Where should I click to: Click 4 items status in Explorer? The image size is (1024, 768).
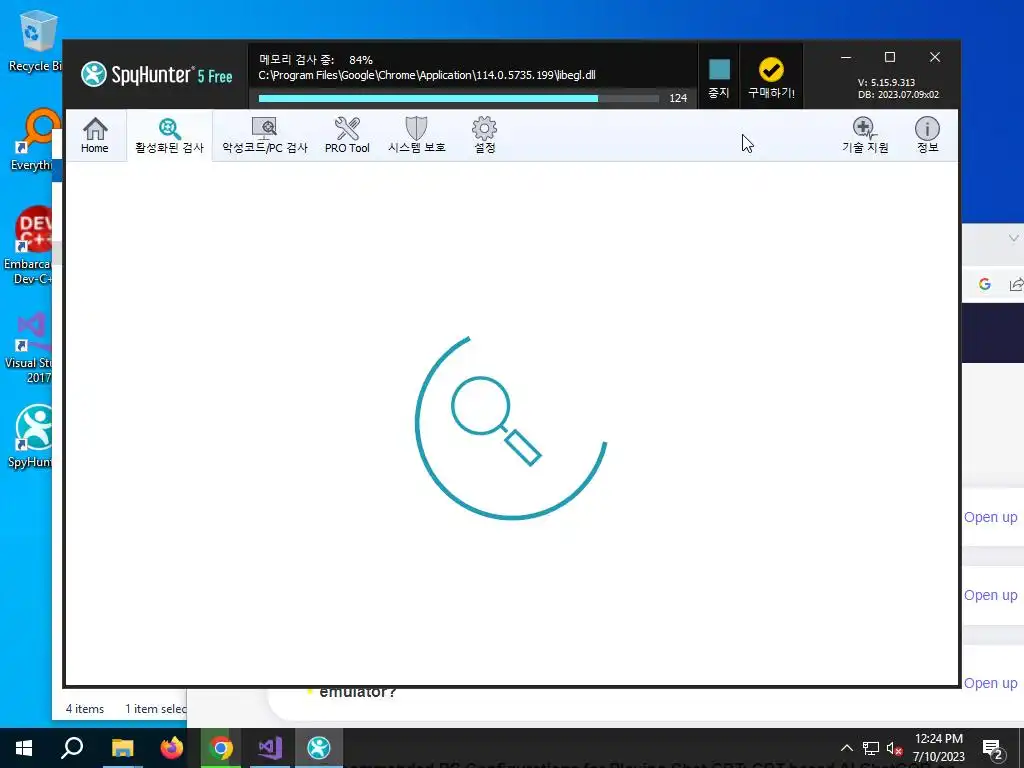pos(85,709)
